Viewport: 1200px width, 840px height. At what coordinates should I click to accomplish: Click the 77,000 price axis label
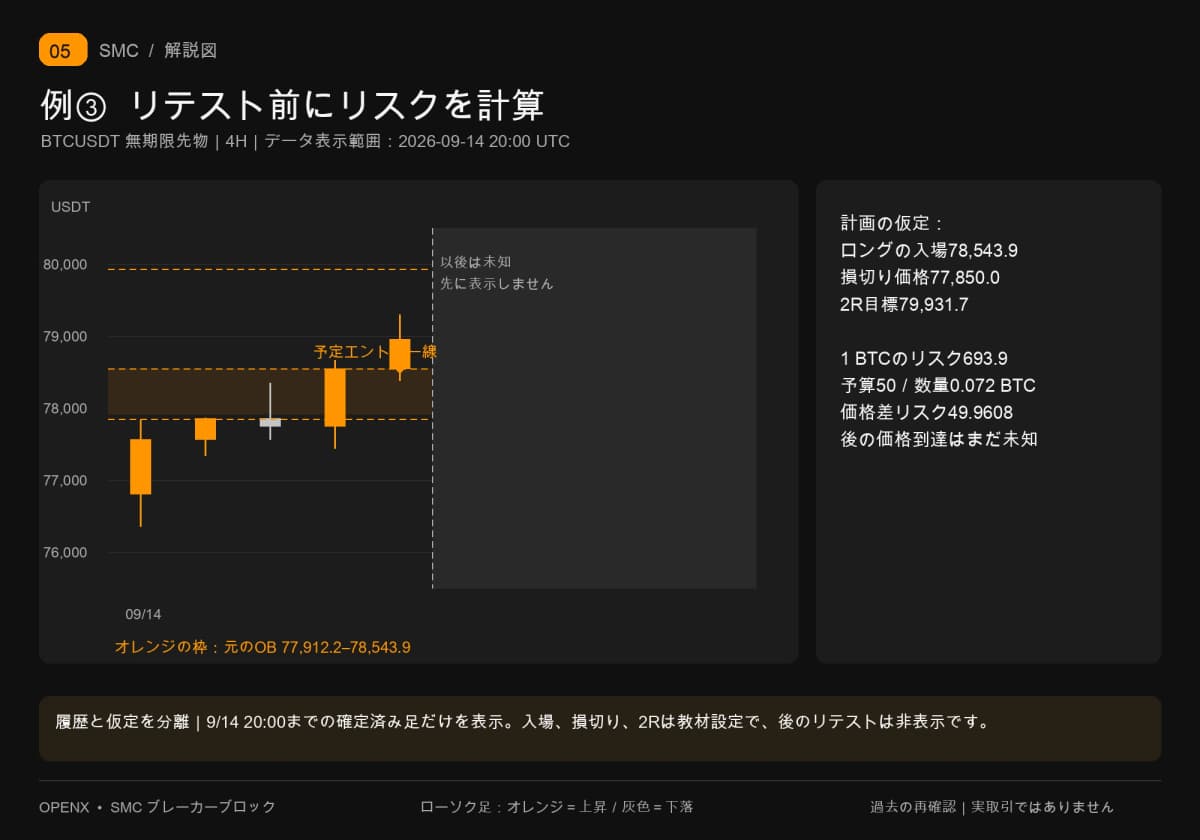click(x=65, y=481)
